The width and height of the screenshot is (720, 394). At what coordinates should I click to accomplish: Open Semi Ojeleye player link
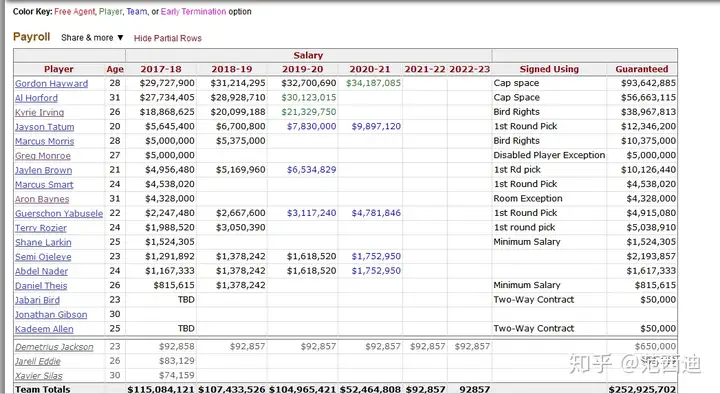pos(43,257)
